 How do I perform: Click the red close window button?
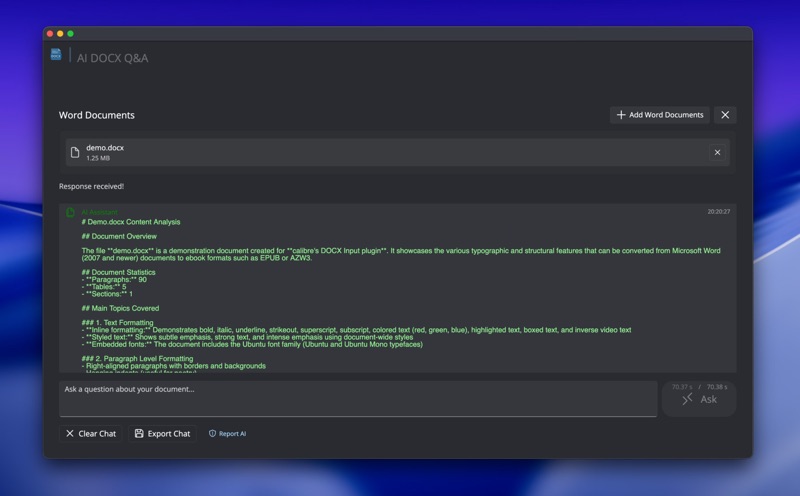[50, 34]
